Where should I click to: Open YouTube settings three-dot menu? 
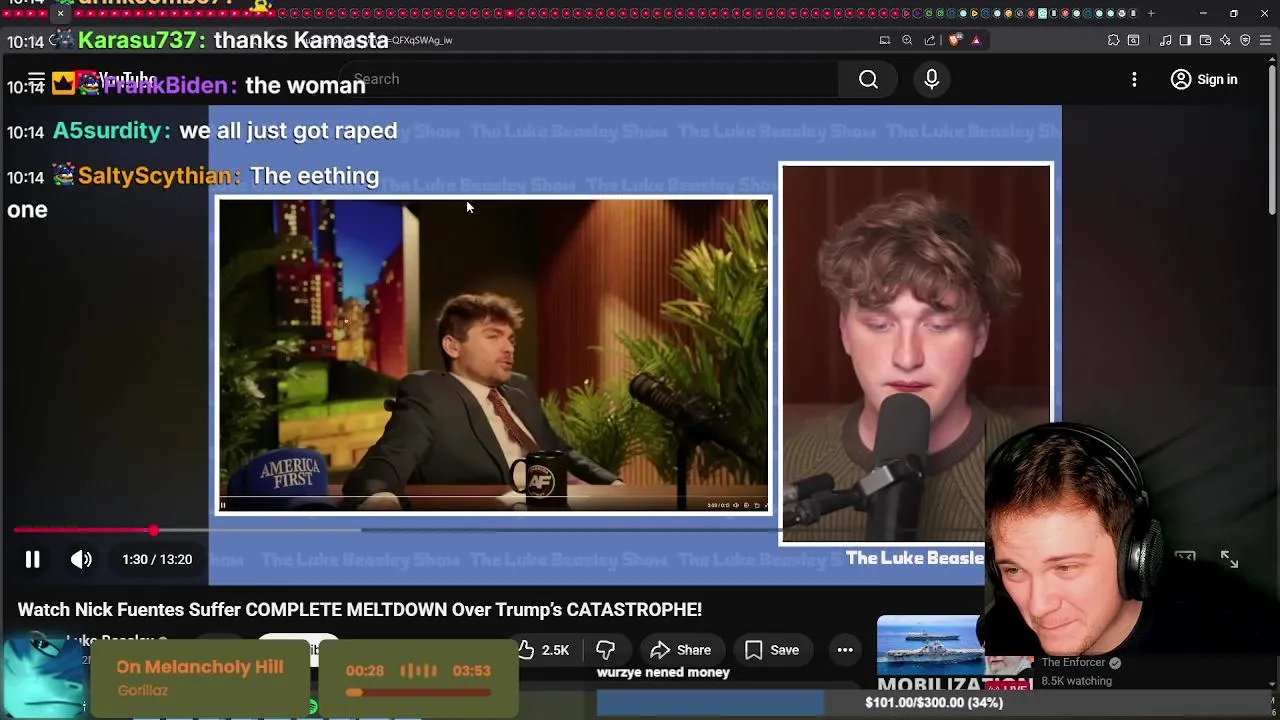[1134, 79]
